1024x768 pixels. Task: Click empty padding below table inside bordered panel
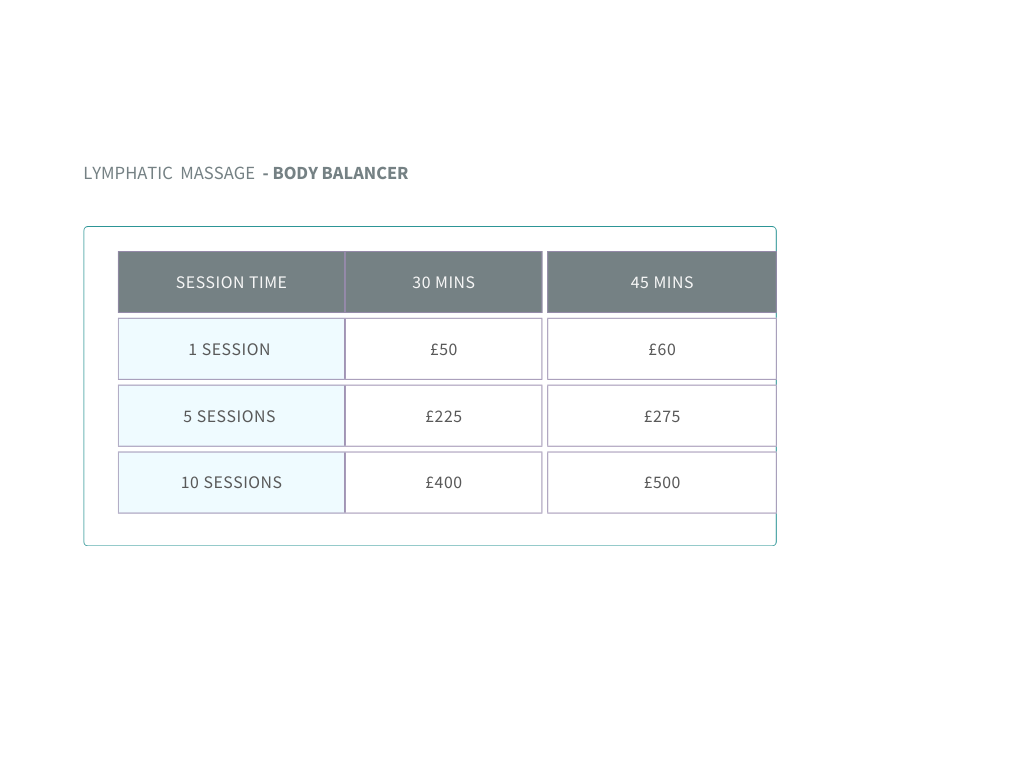coord(430,530)
